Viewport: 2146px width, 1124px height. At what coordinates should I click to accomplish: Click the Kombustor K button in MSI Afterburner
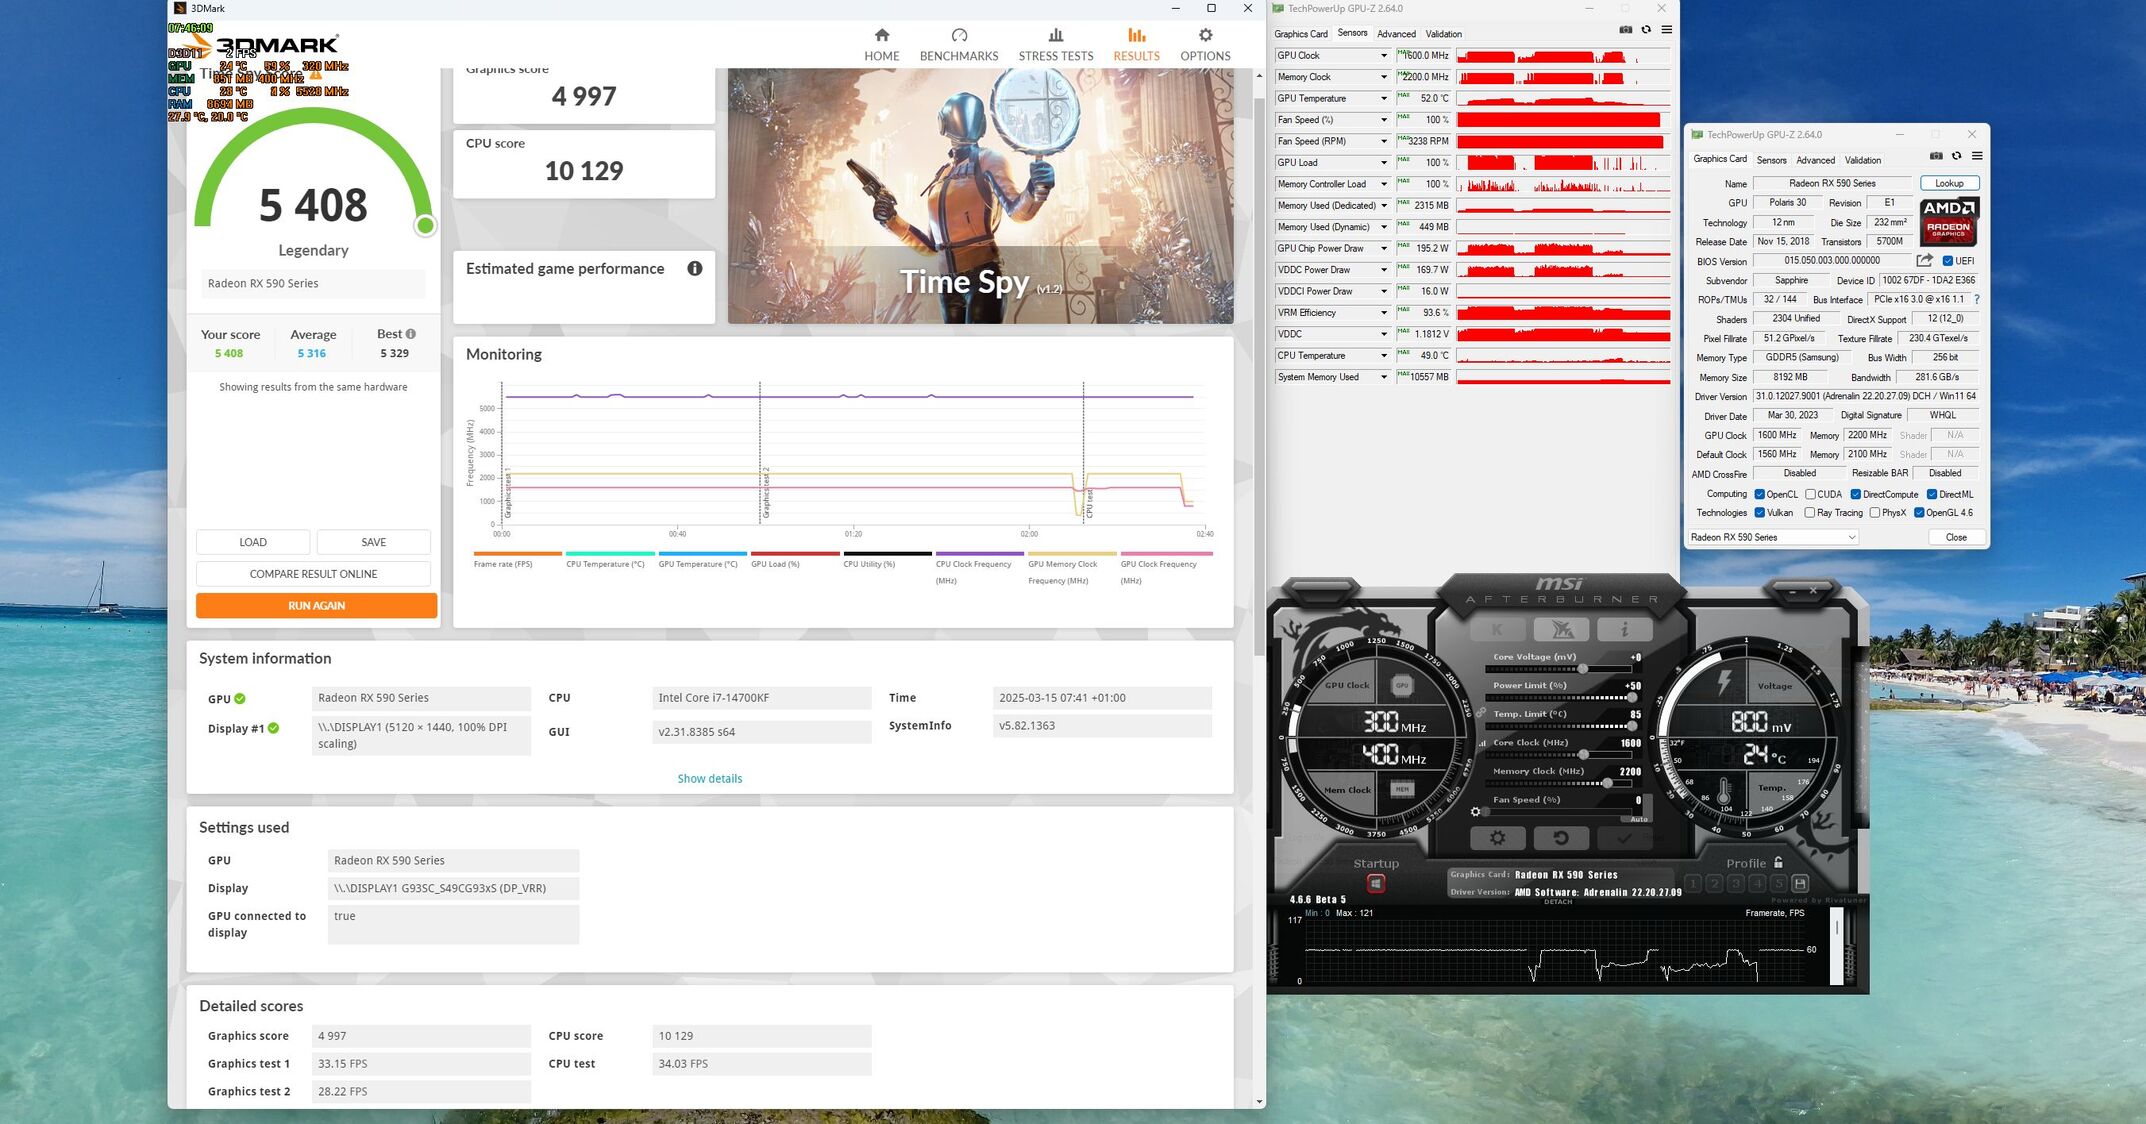[1497, 629]
